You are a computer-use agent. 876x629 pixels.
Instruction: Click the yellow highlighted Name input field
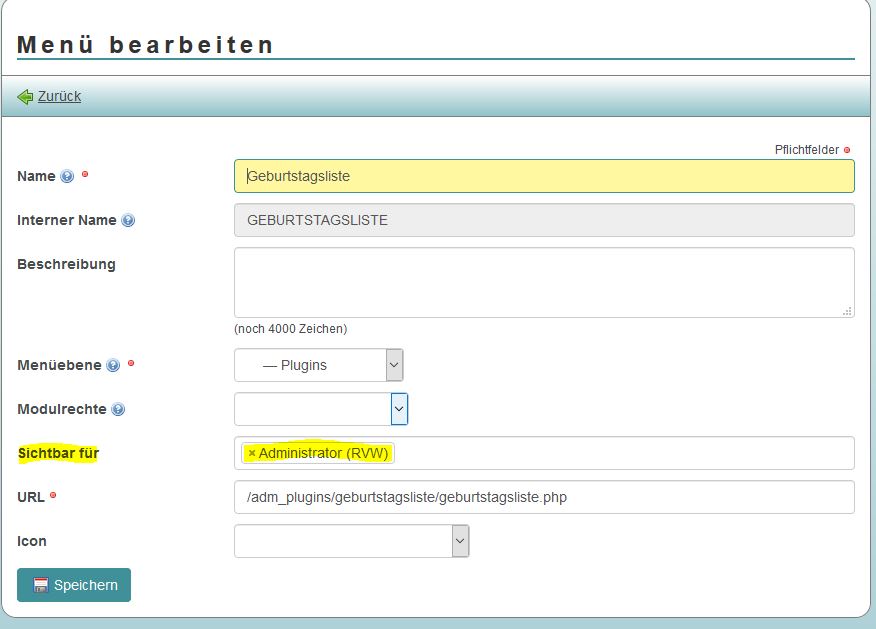(x=545, y=175)
